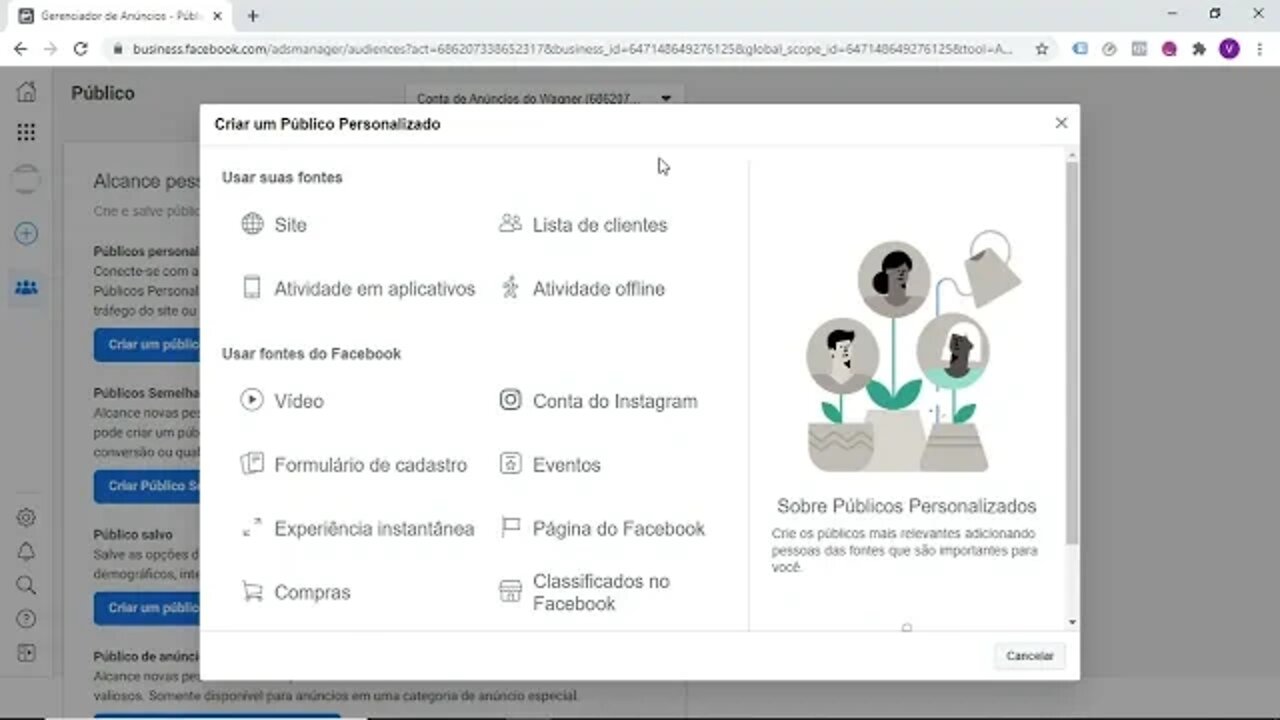The height and width of the screenshot is (720, 1280).
Task: Open the Chrome three-dot menu
Action: [x=1260, y=48]
